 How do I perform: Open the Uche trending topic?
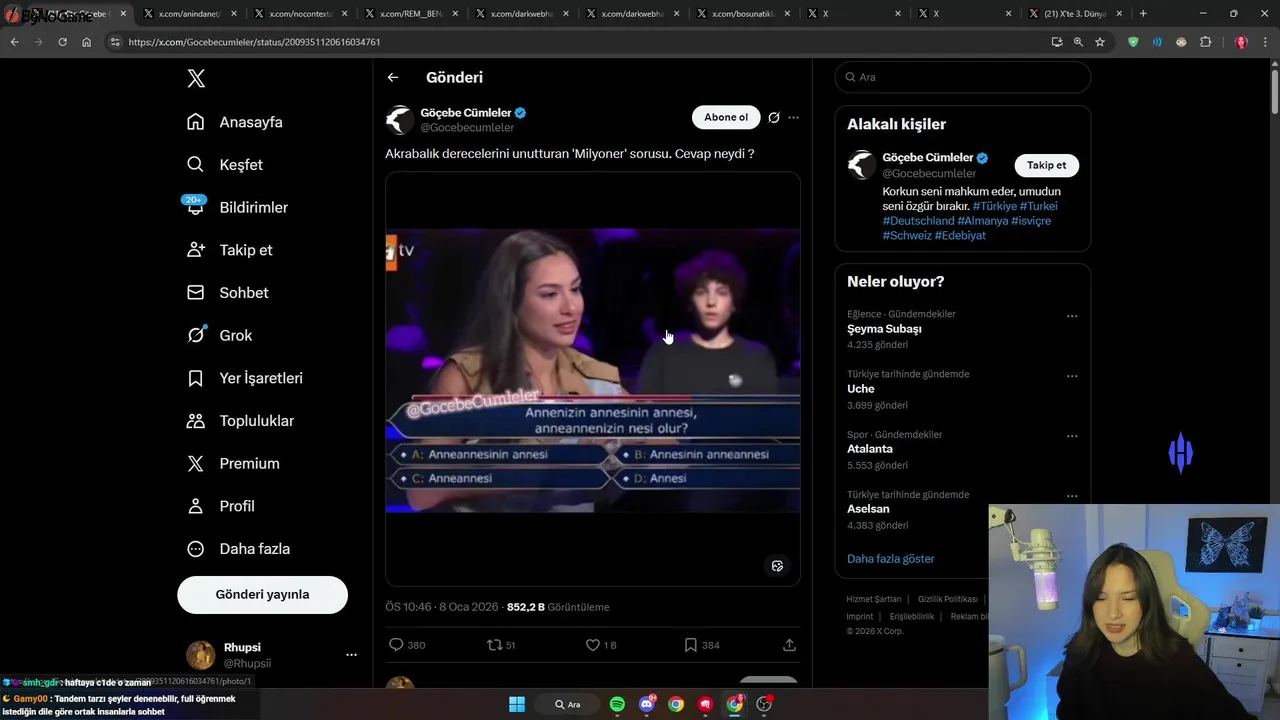click(x=860, y=389)
